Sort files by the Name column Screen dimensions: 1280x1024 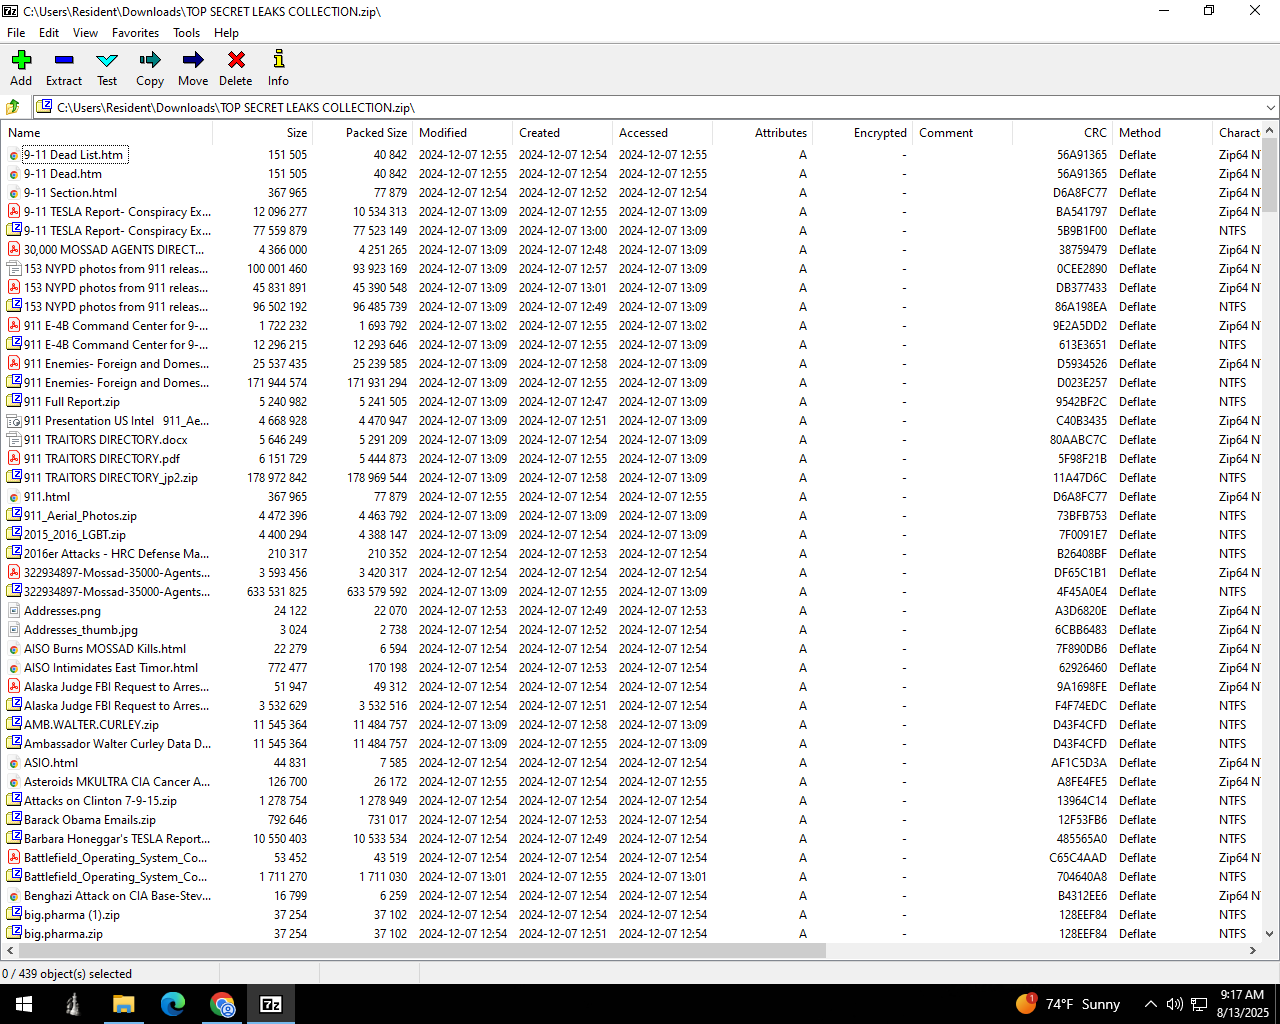tap(106, 133)
